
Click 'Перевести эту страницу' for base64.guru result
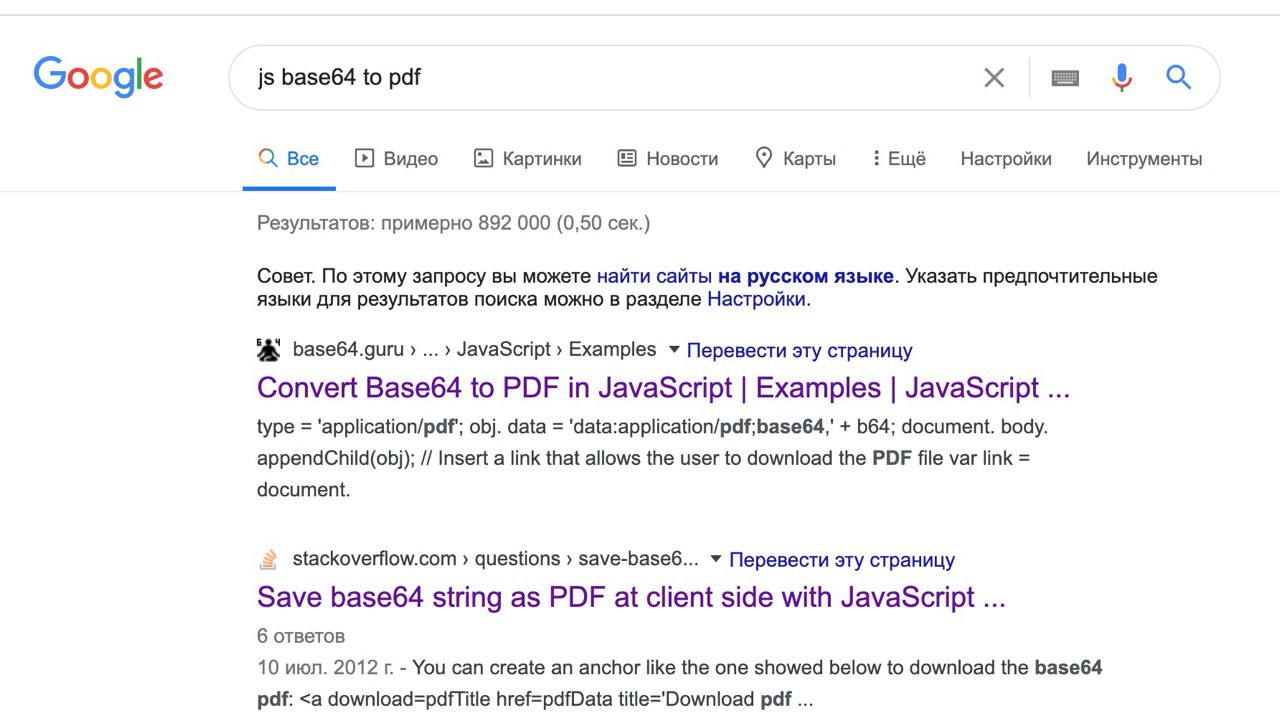coord(800,351)
